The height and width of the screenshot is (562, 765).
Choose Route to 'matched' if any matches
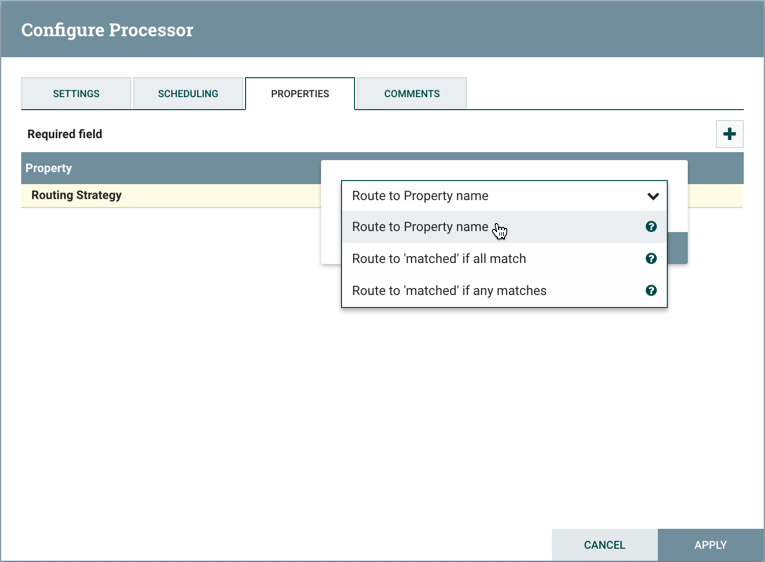(x=449, y=291)
